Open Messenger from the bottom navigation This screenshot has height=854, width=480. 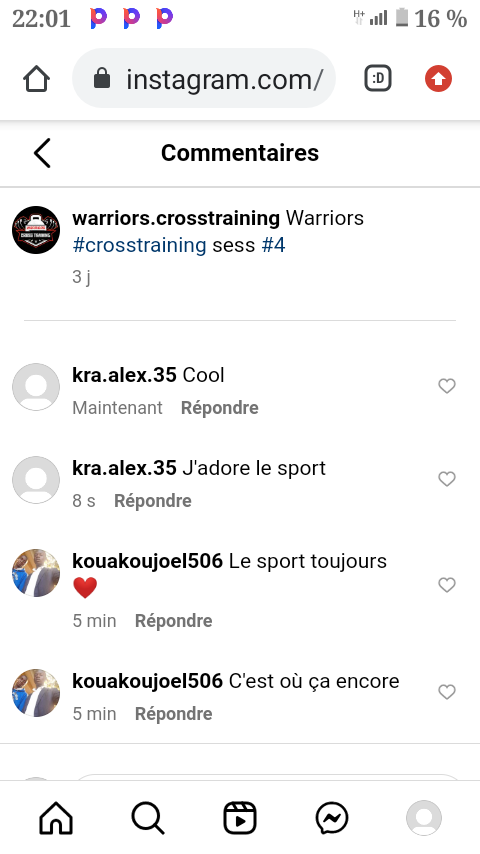(332, 818)
